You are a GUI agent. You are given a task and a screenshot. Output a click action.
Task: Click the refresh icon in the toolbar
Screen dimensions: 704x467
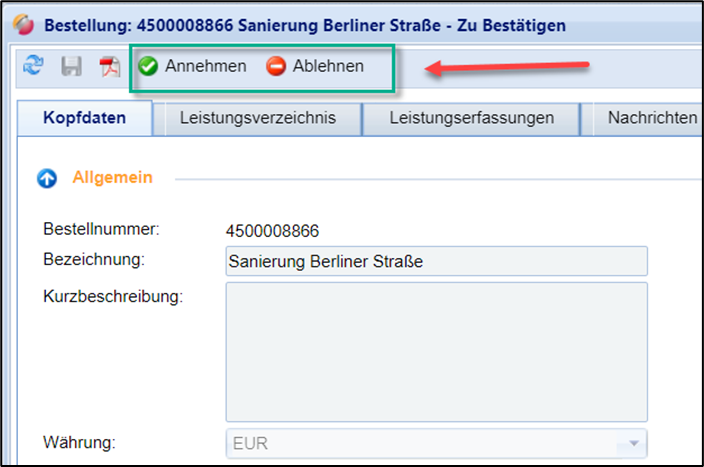(34, 67)
